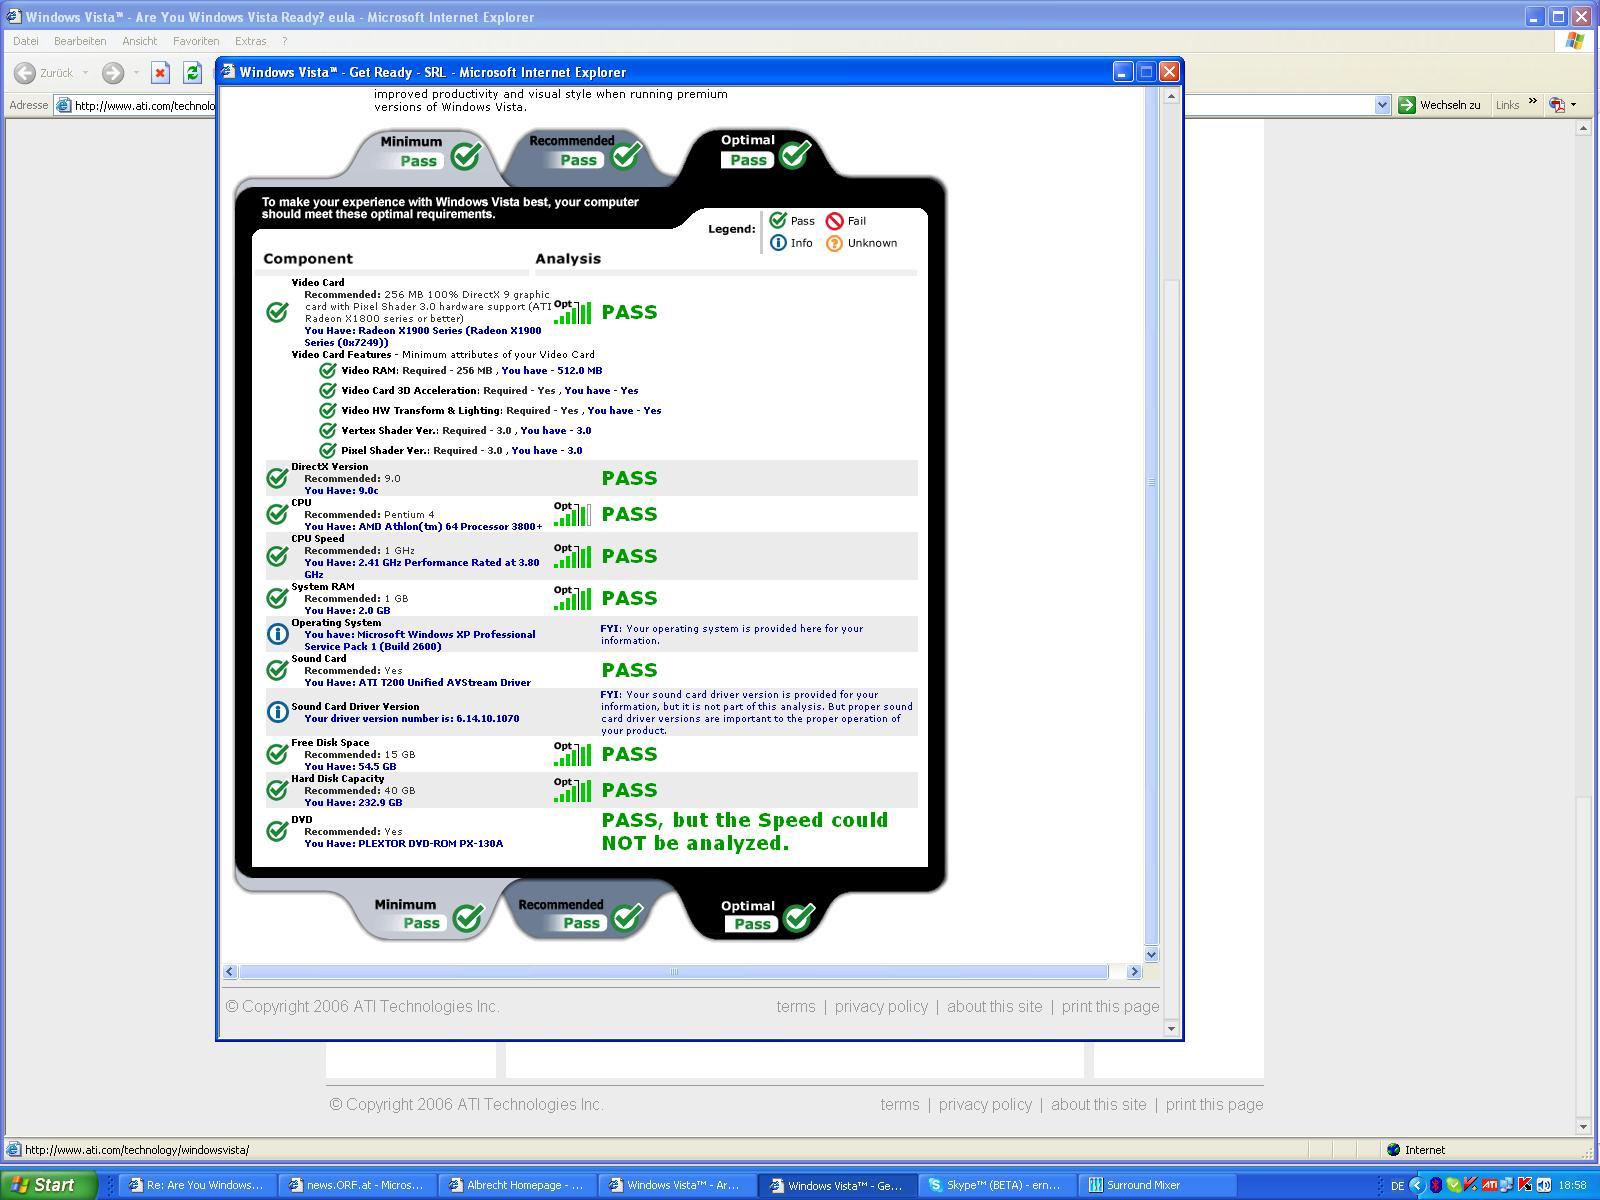This screenshot has height=1200, width=1600.
Task: Click the System RAM pass checkmark icon
Action: pyautogui.click(x=277, y=598)
